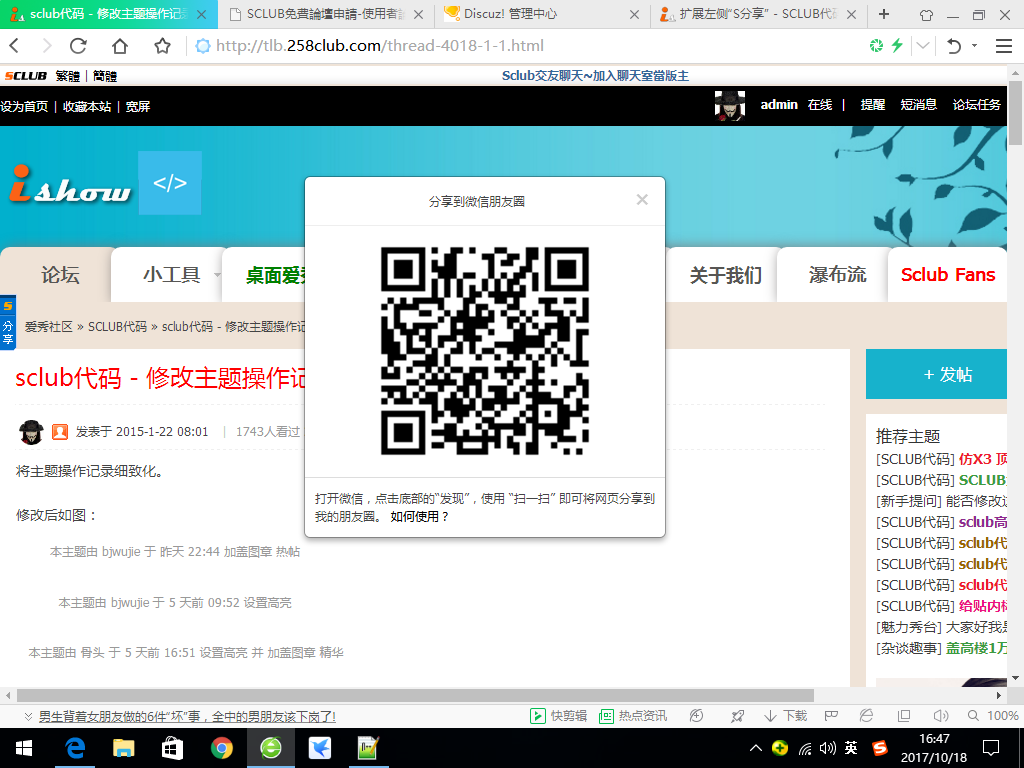Open the 瀑布流 navigation tab
This screenshot has height=768, width=1024.
click(837, 275)
